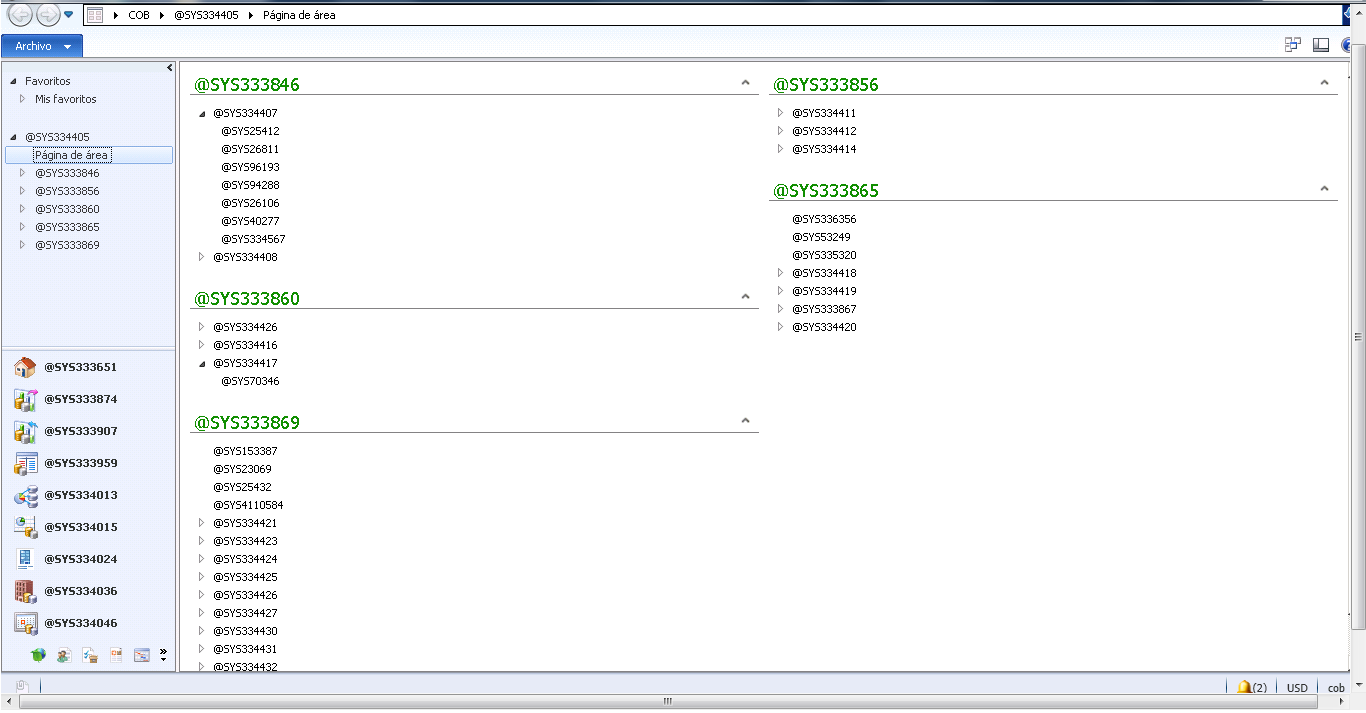Image resolution: width=1366 pixels, height=713 pixels.
Task: Open the @SYS25412 link
Action: click(x=250, y=131)
